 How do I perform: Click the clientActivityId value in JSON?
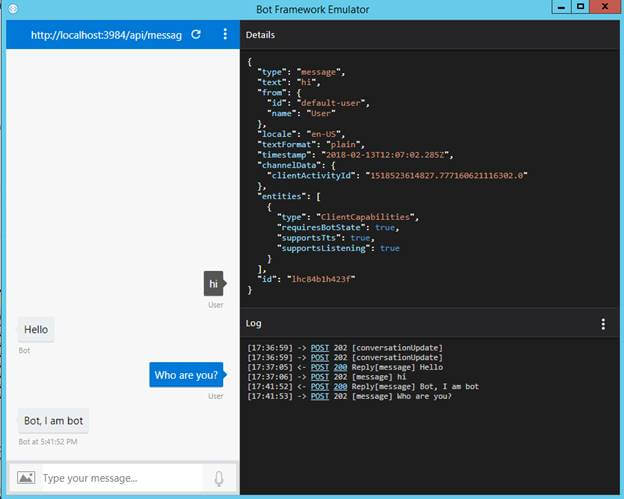pos(447,175)
